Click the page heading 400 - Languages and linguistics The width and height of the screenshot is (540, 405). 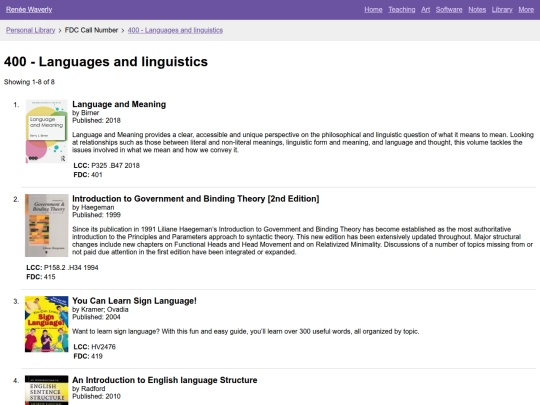(x=106, y=62)
